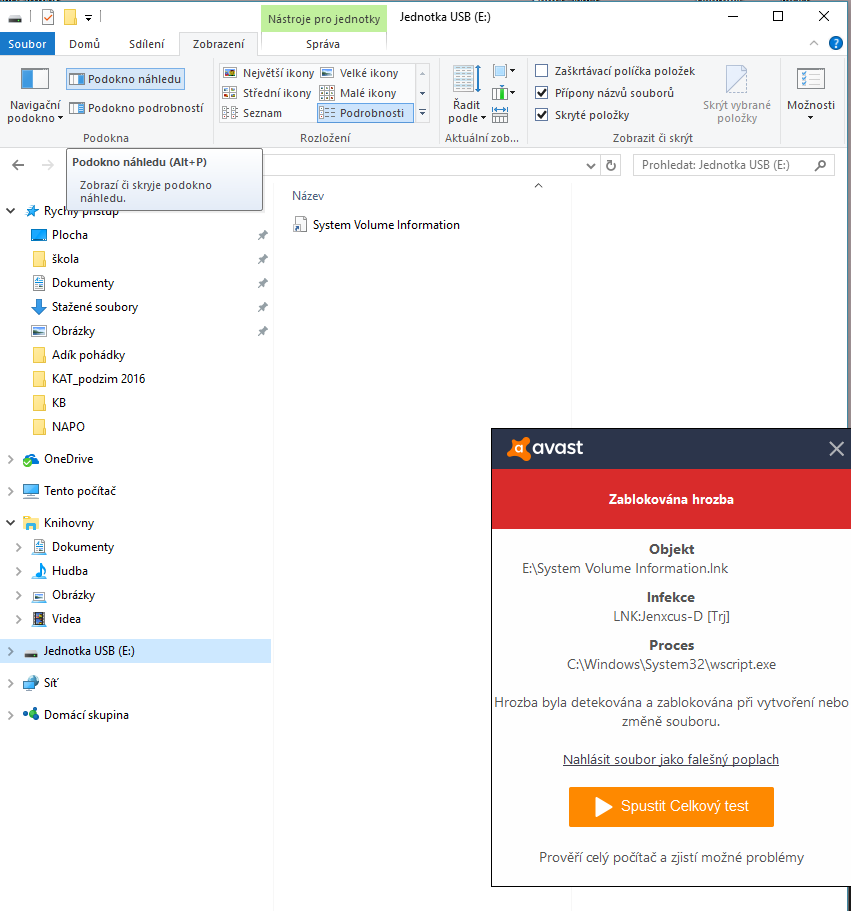This screenshot has height=911, width=851.
Task: Click the Avast logo in the popup
Action: click(x=545, y=448)
